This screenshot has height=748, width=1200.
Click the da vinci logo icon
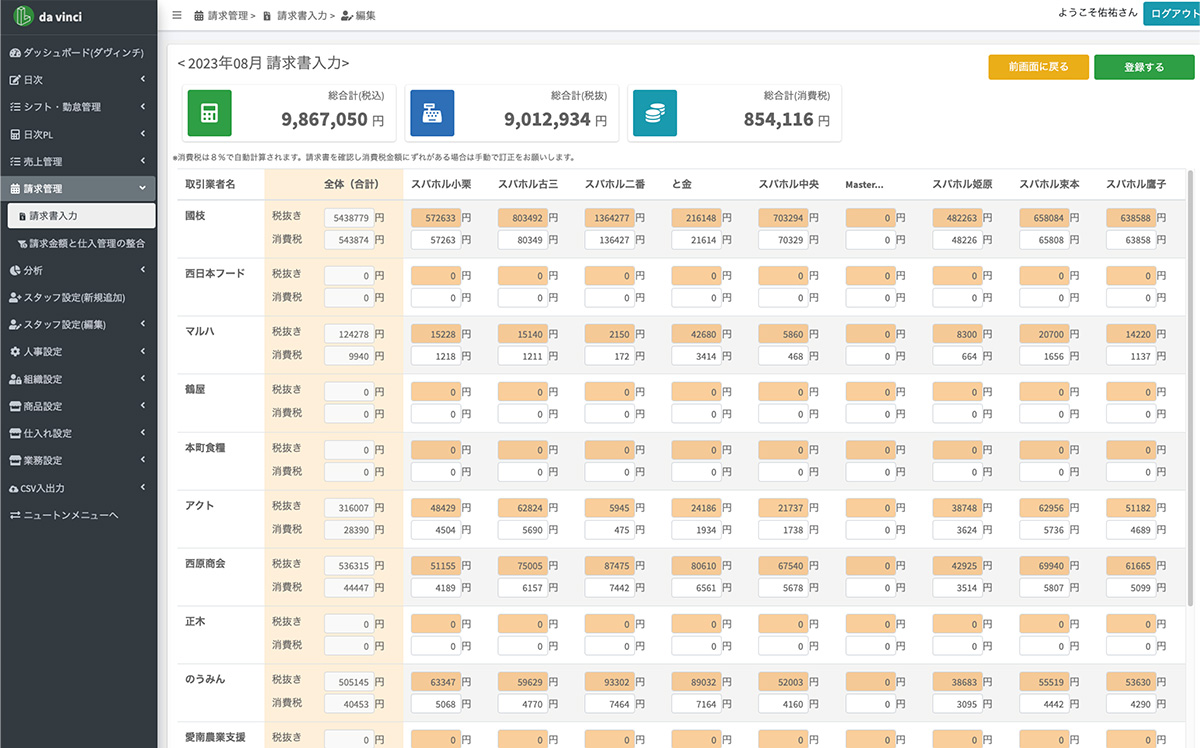[23, 18]
